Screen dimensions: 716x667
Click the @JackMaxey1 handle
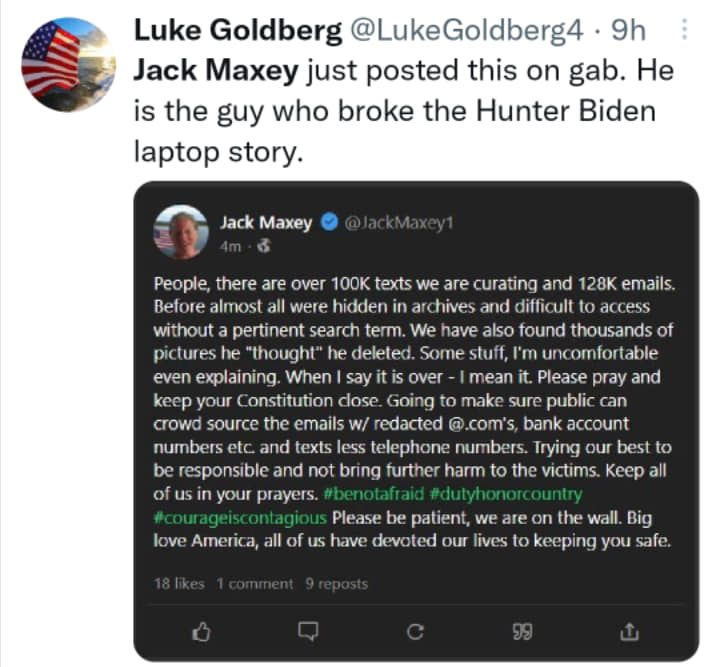[399, 223]
